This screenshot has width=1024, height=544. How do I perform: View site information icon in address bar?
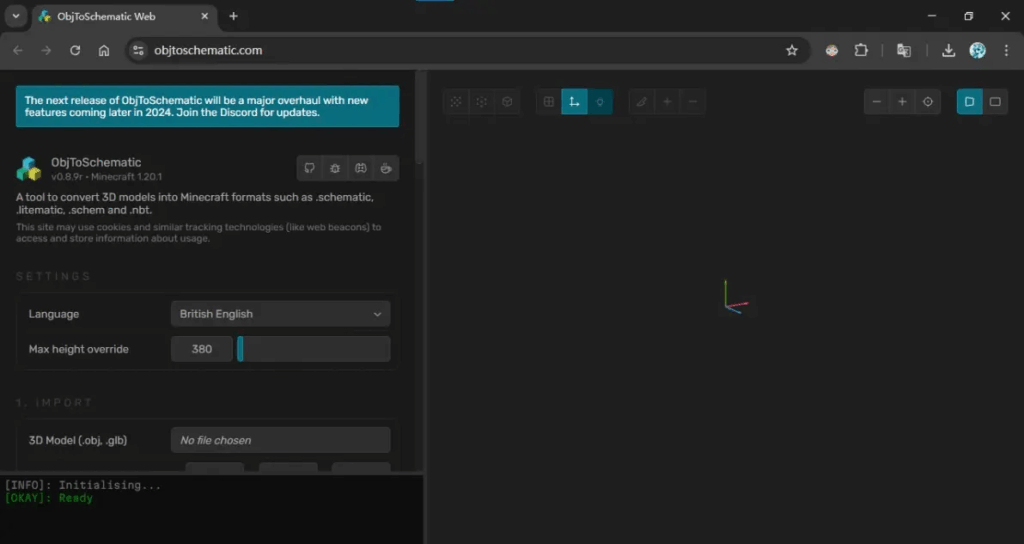coord(138,50)
